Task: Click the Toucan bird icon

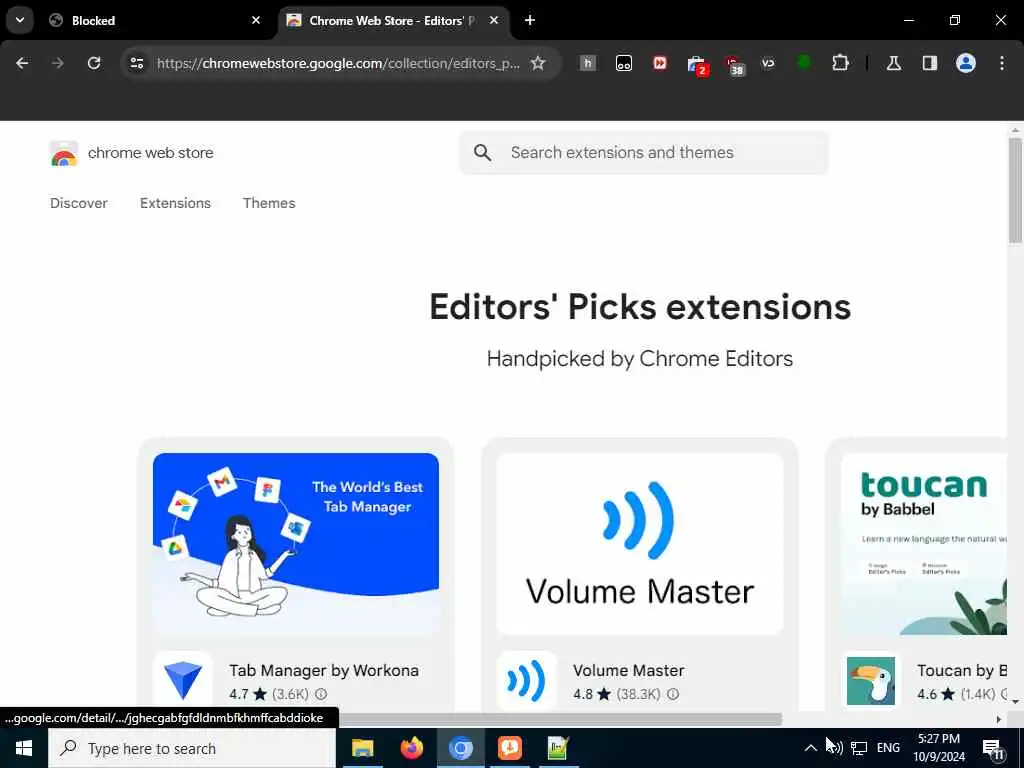Action: (x=871, y=681)
